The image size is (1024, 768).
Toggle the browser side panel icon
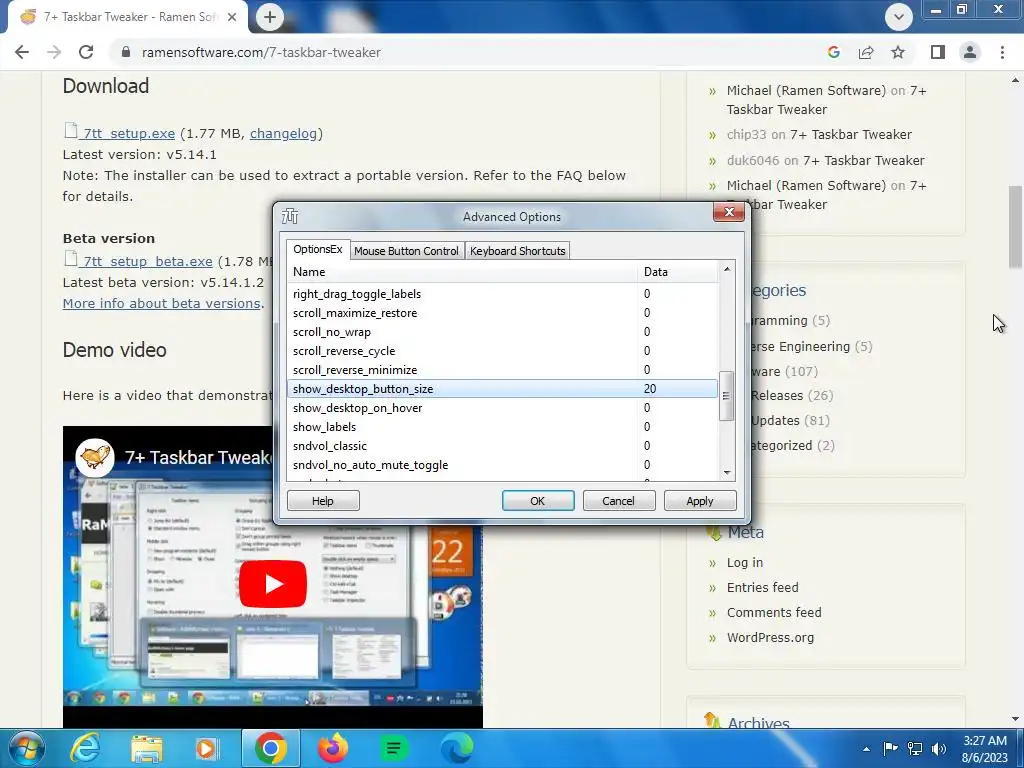coord(938,52)
